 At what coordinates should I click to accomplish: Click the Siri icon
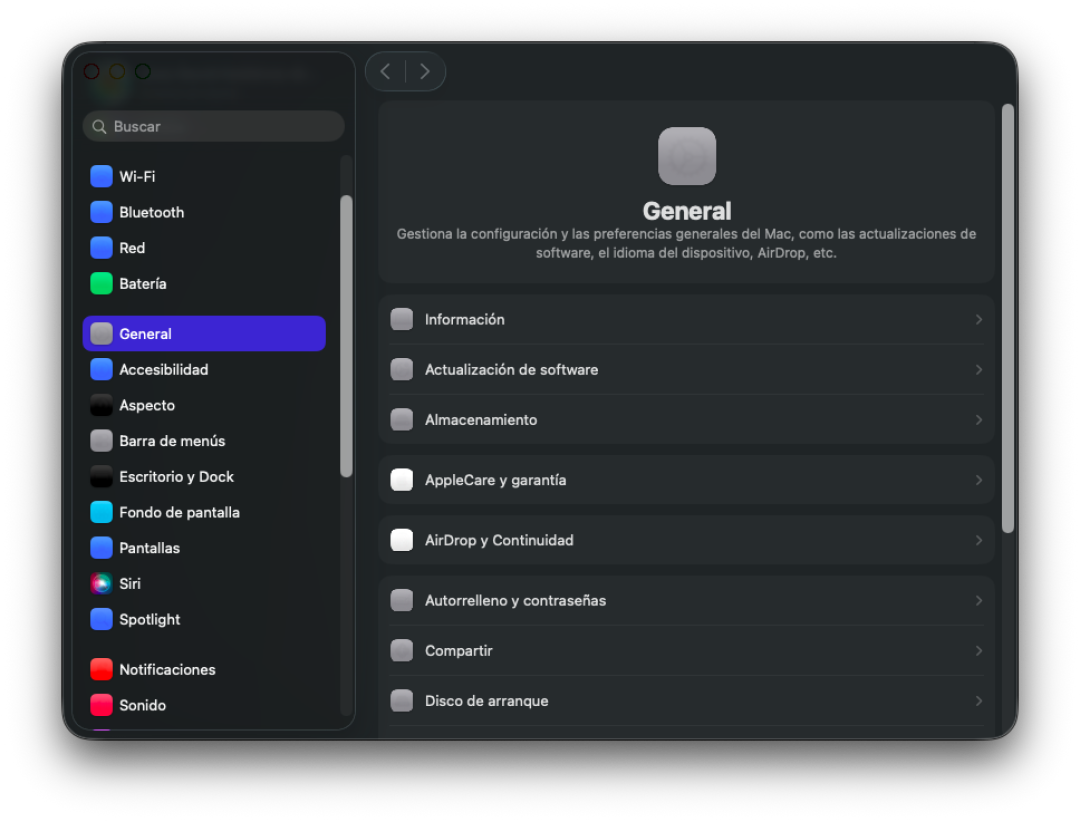click(101, 584)
